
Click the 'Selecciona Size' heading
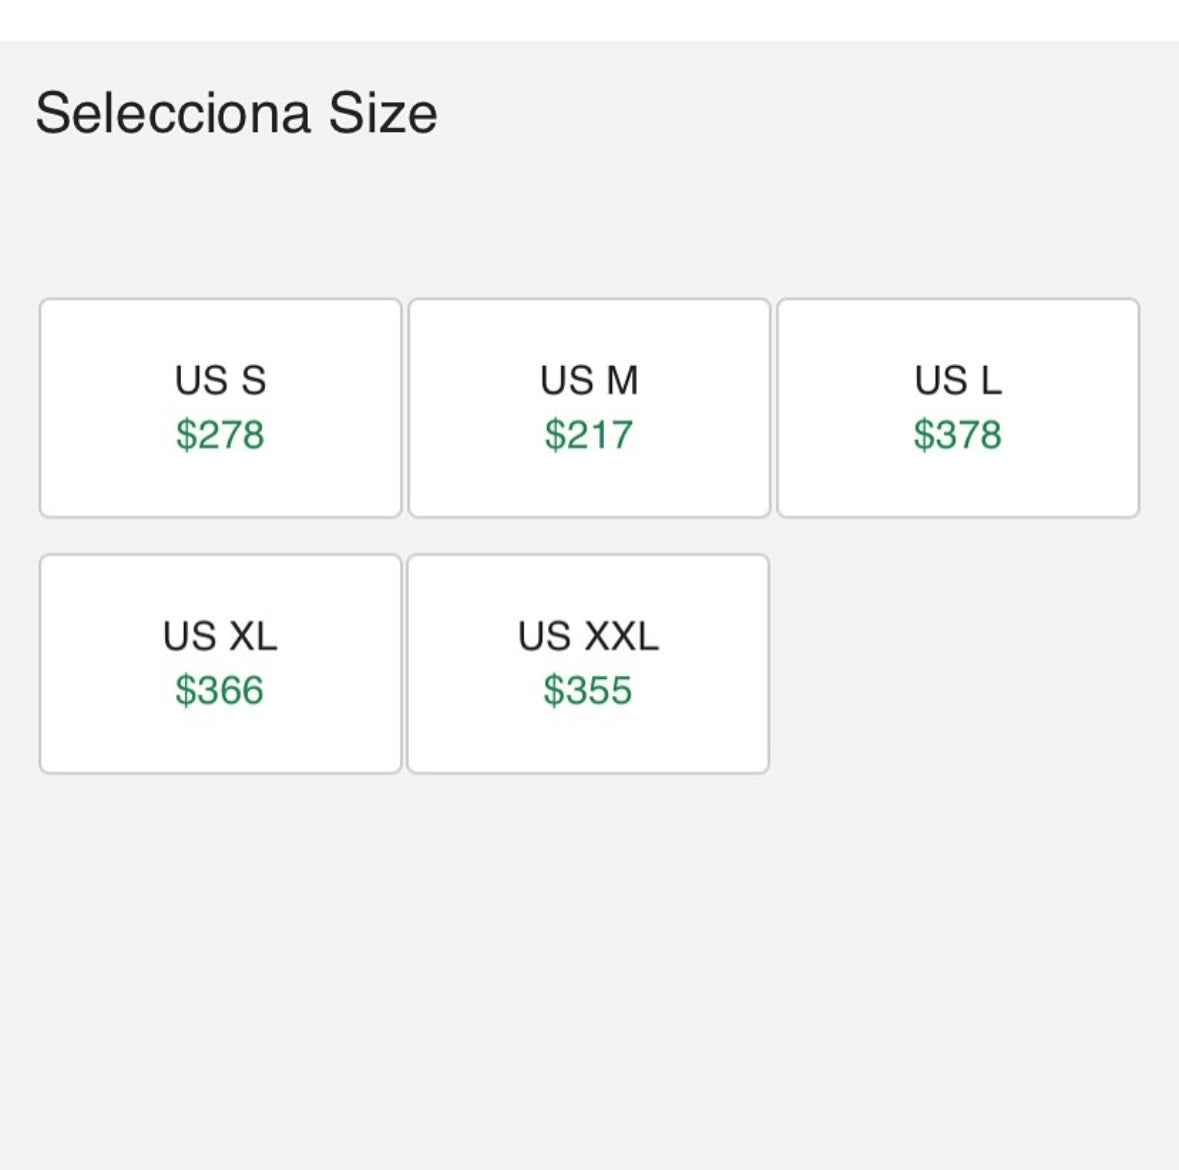click(x=236, y=114)
